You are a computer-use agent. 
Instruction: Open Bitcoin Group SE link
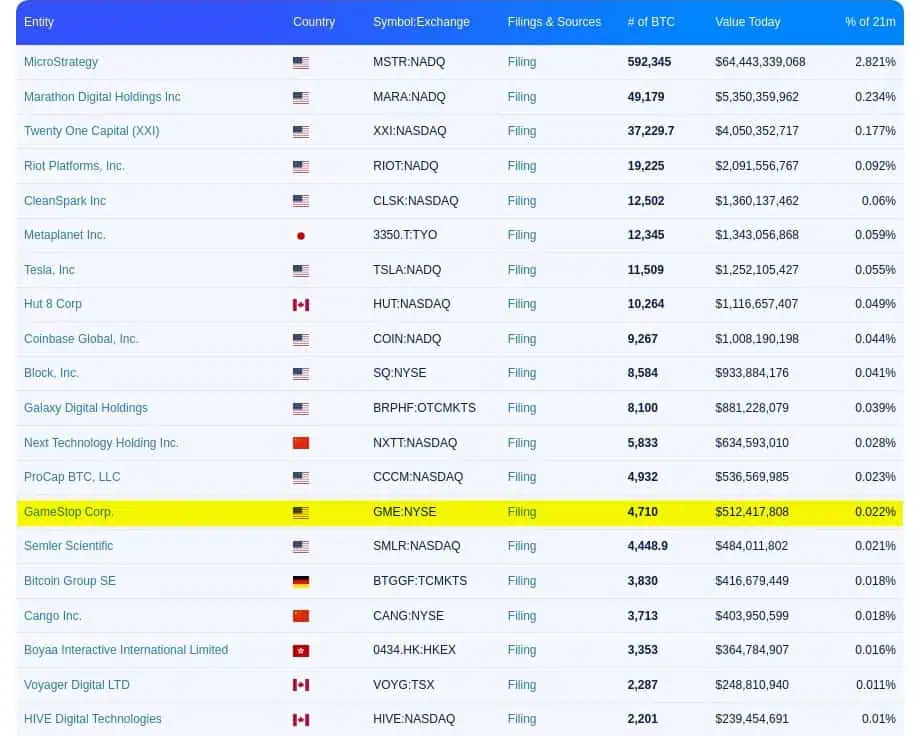(x=70, y=581)
